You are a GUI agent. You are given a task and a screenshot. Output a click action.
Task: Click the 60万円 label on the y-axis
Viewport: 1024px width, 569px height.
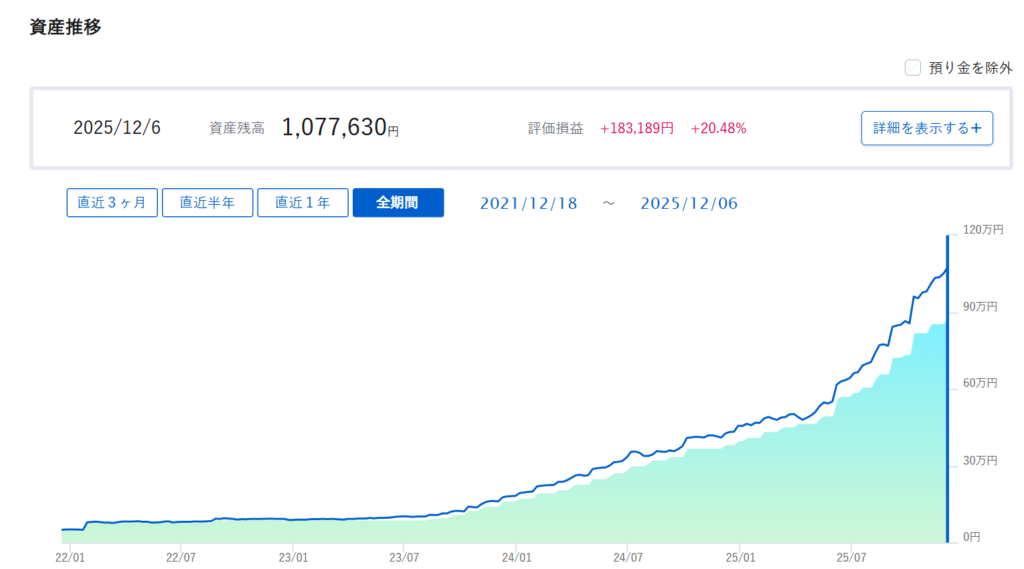point(980,384)
